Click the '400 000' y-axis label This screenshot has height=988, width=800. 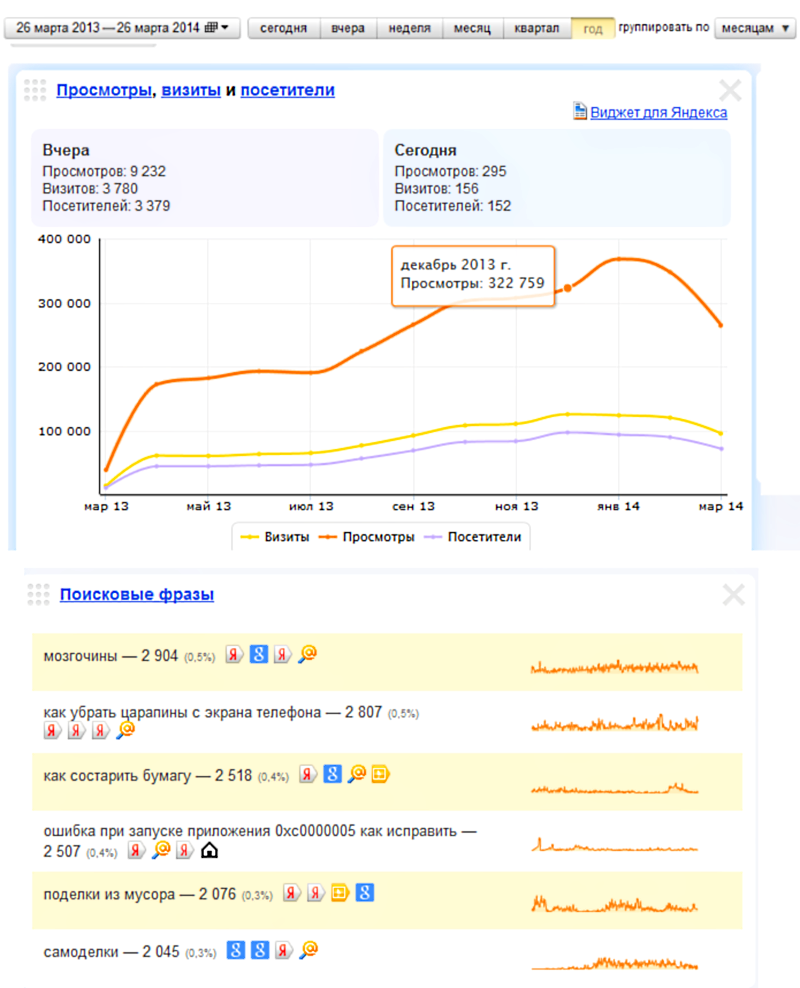coord(64,239)
